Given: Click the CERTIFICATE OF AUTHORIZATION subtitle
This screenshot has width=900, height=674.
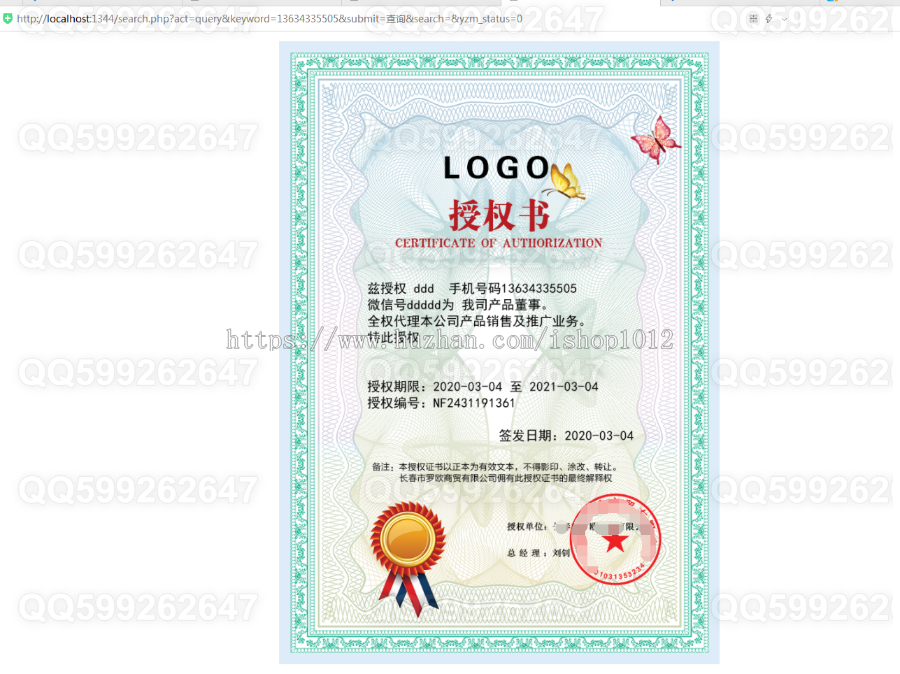Looking at the screenshot, I should tap(499, 242).
